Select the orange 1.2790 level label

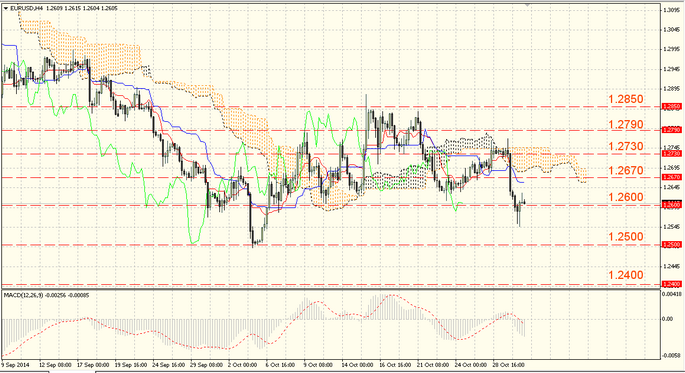pyautogui.click(x=626, y=125)
